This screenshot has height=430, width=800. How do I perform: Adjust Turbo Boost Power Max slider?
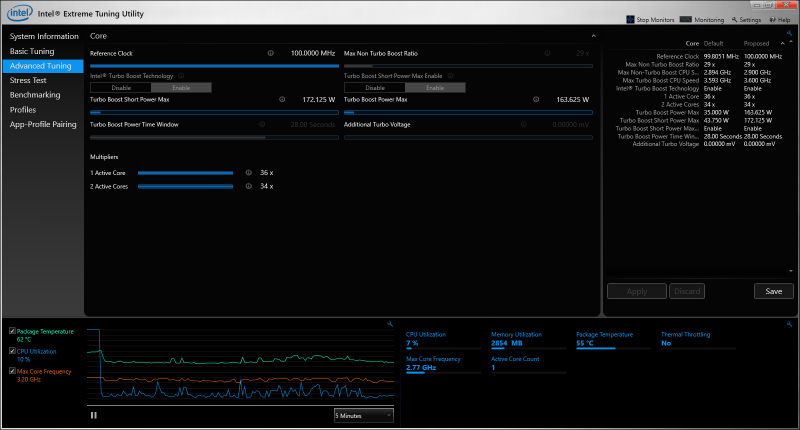tap(468, 112)
